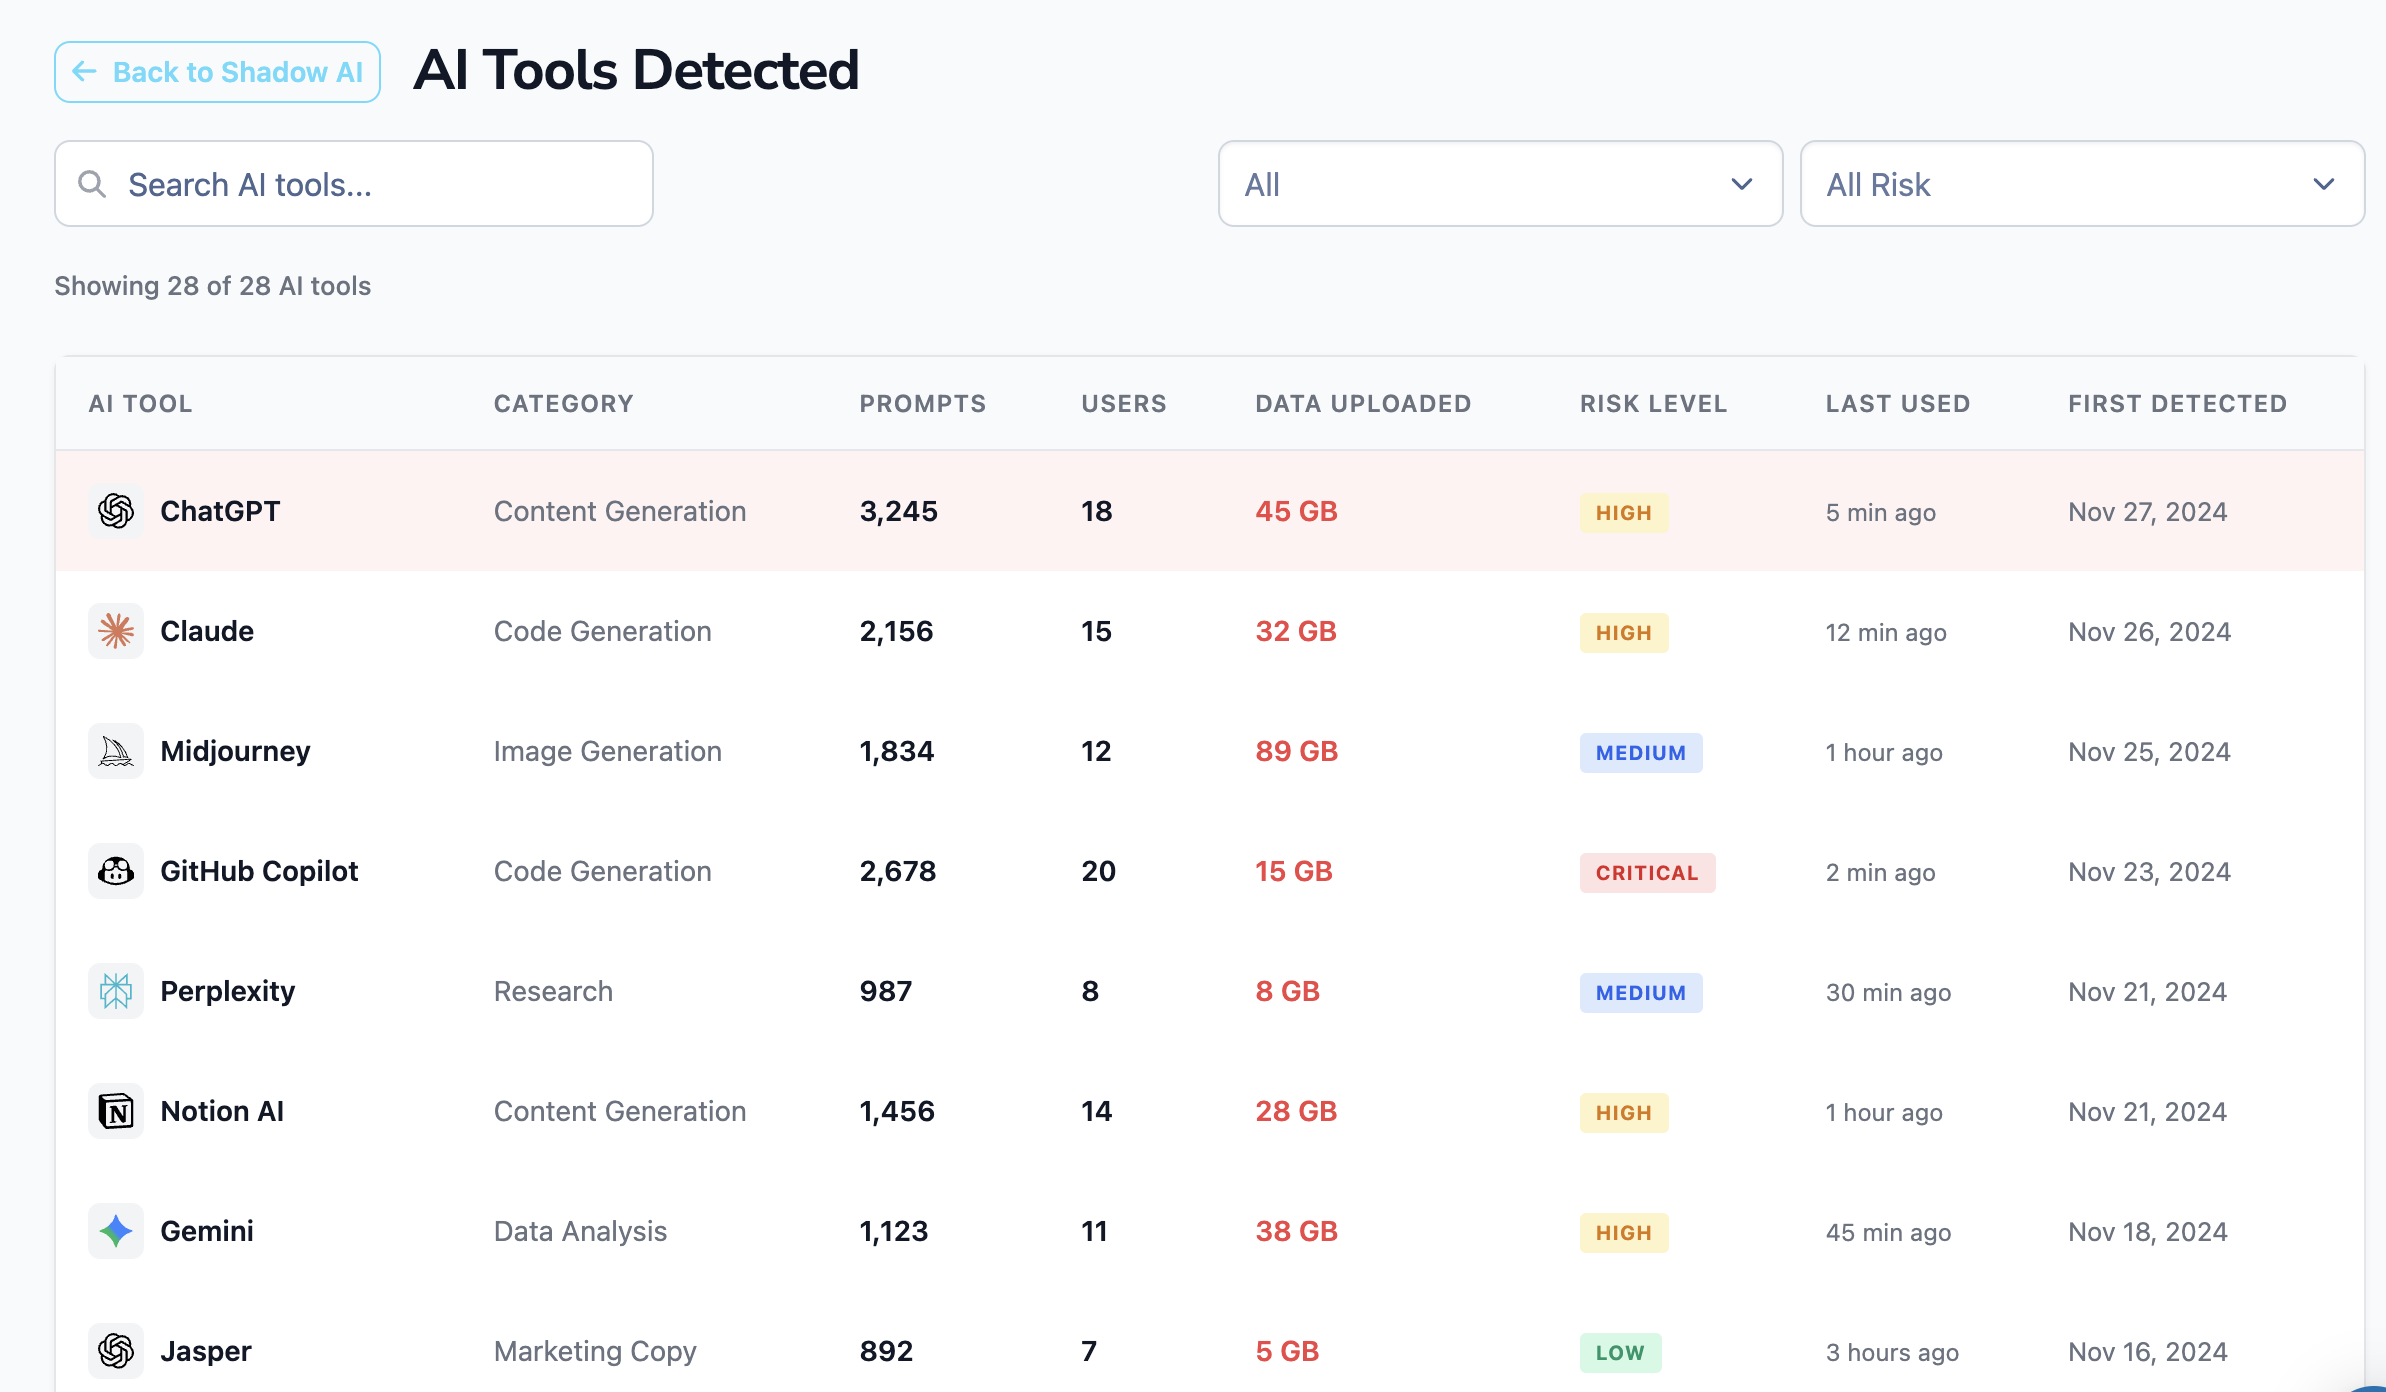Click the Perplexity logo icon

click(x=116, y=991)
